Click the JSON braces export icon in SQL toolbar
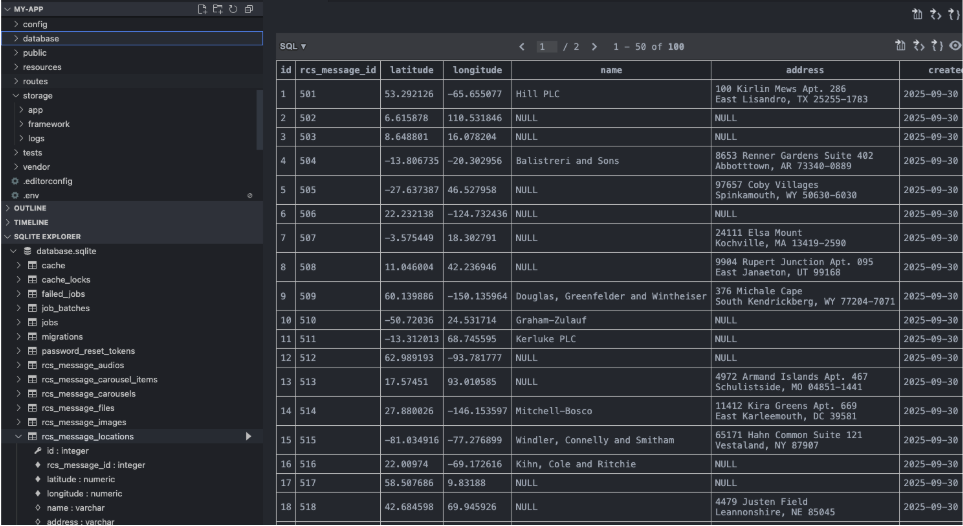The width and height of the screenshot is (963, 526). pyautogui.click(x=937, y=45)
